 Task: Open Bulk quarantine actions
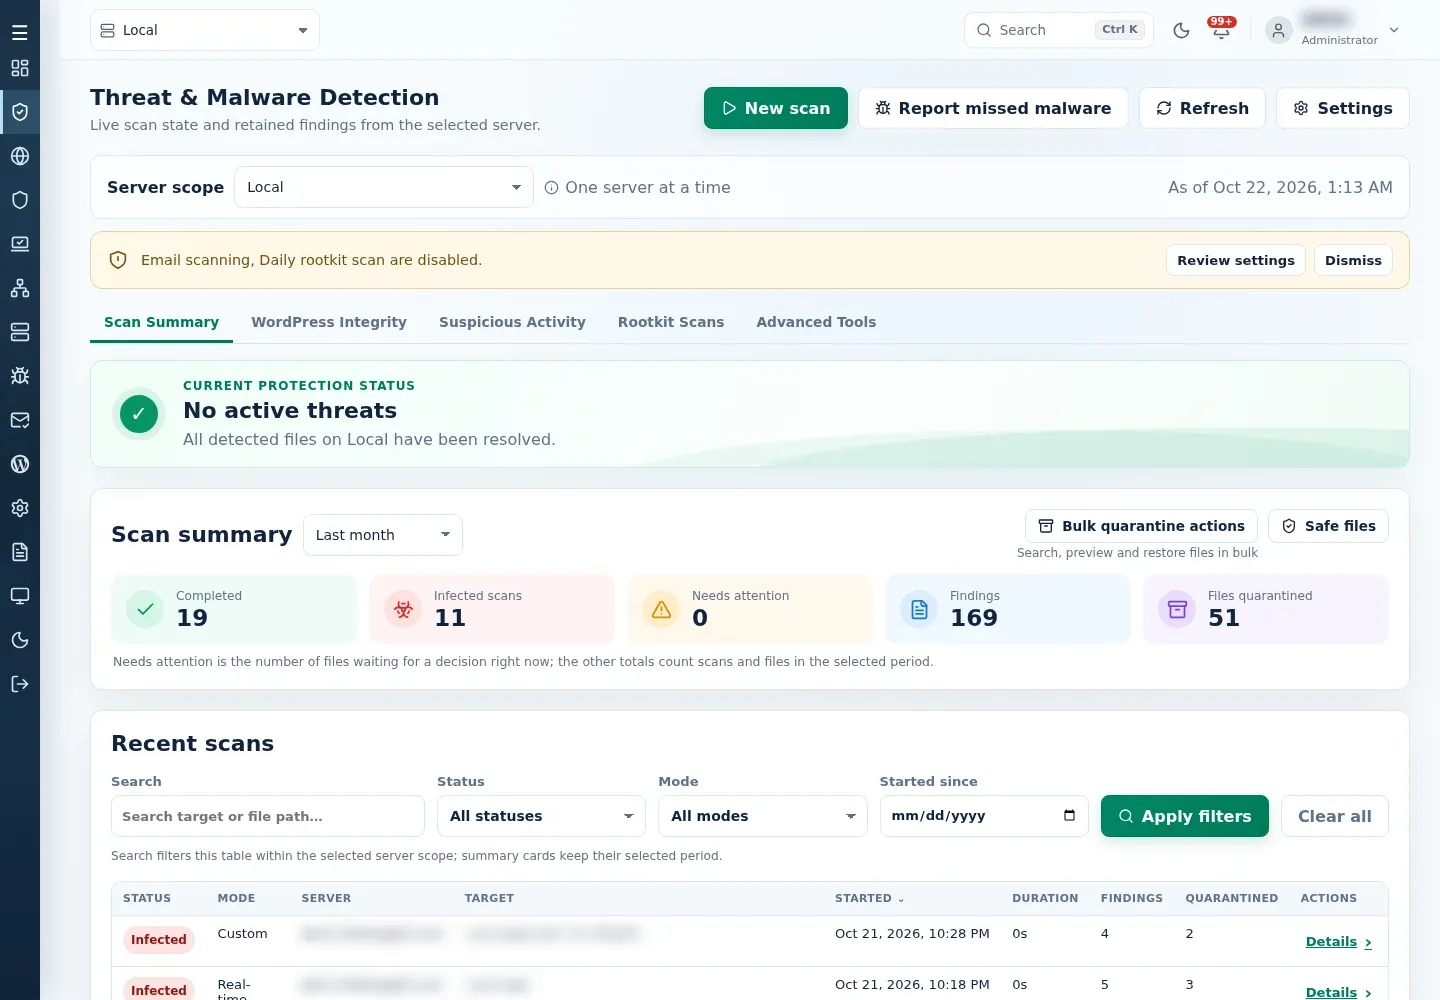pos(1141,526)
